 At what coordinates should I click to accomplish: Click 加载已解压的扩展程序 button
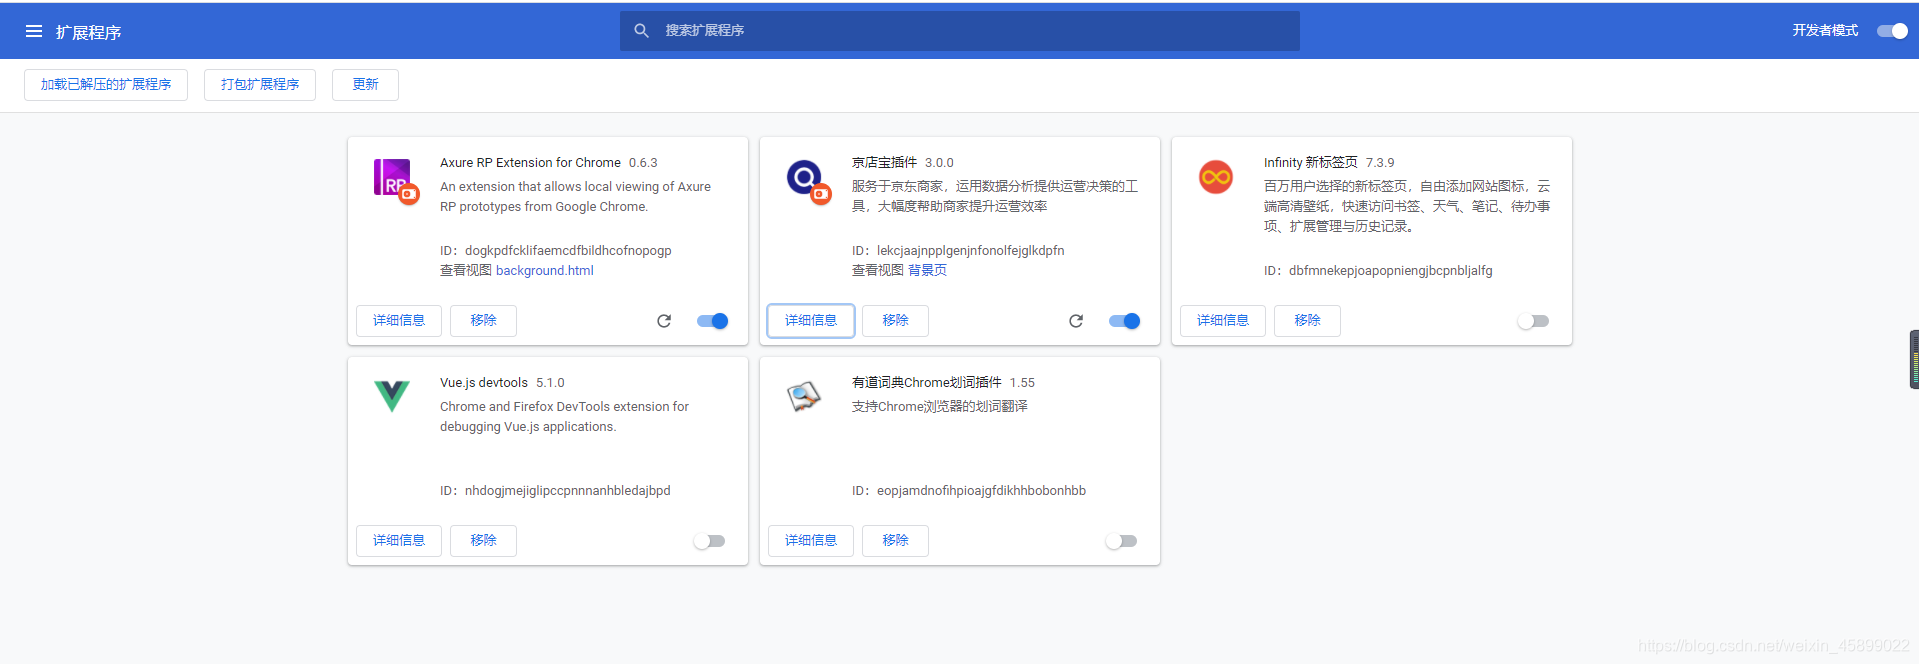tap(106, 85)
